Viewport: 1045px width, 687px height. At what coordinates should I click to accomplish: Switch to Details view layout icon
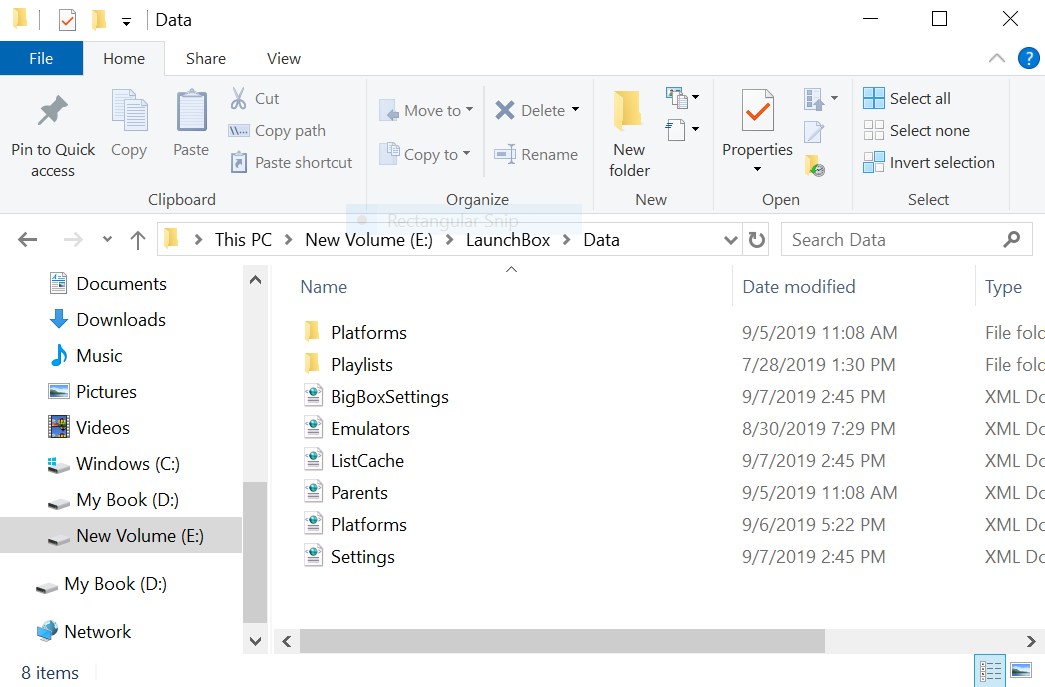990,670
